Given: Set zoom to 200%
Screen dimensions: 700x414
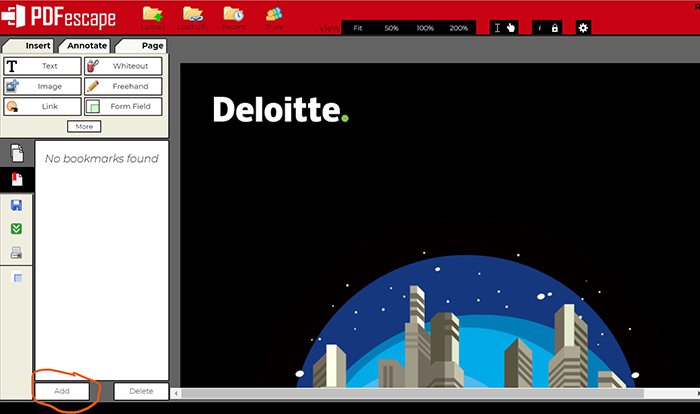Looking at the screenshot, I should (x=458, y=28).
